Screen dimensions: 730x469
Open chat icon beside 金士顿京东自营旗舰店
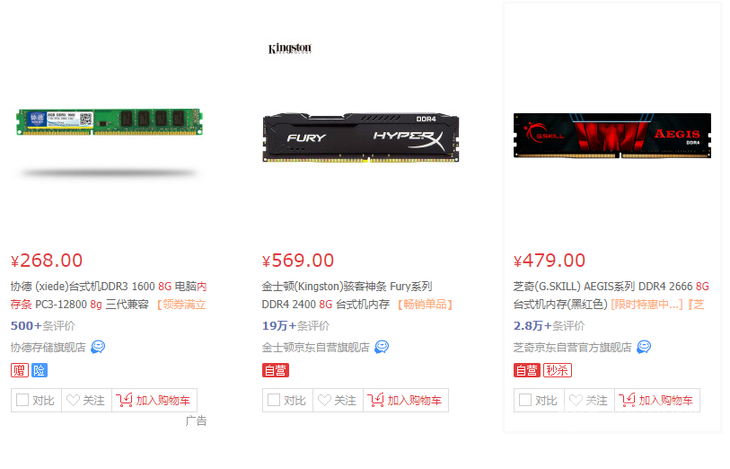[381, 347]
